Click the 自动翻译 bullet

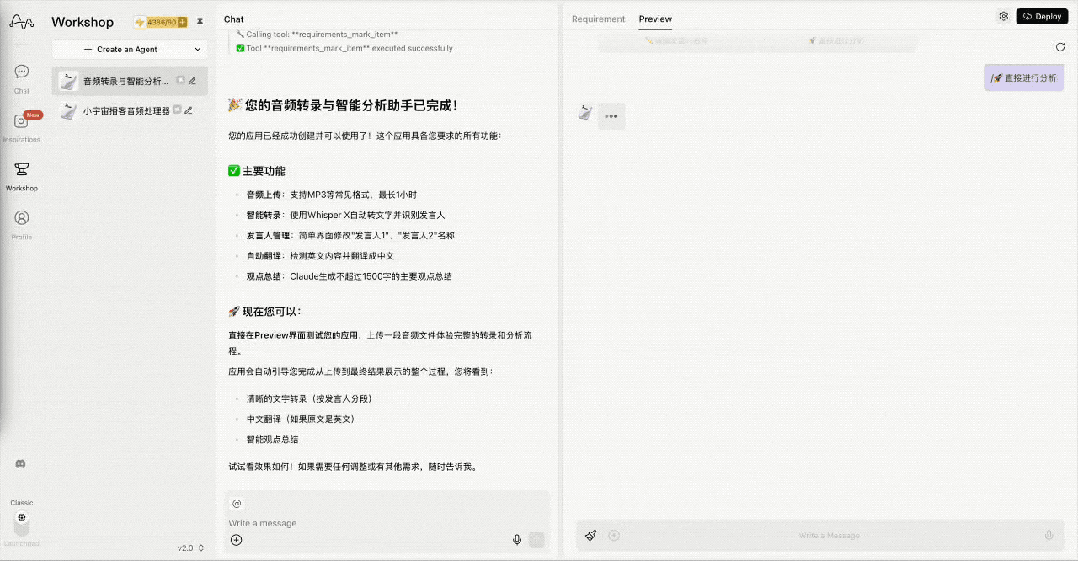coord(320,256)
